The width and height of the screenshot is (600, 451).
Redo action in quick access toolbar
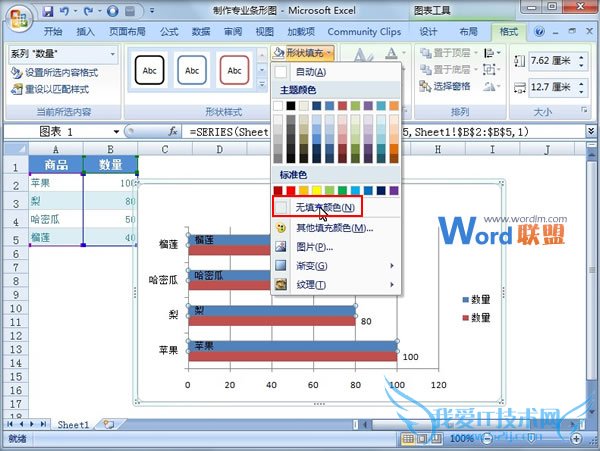[x=88, y=11]
